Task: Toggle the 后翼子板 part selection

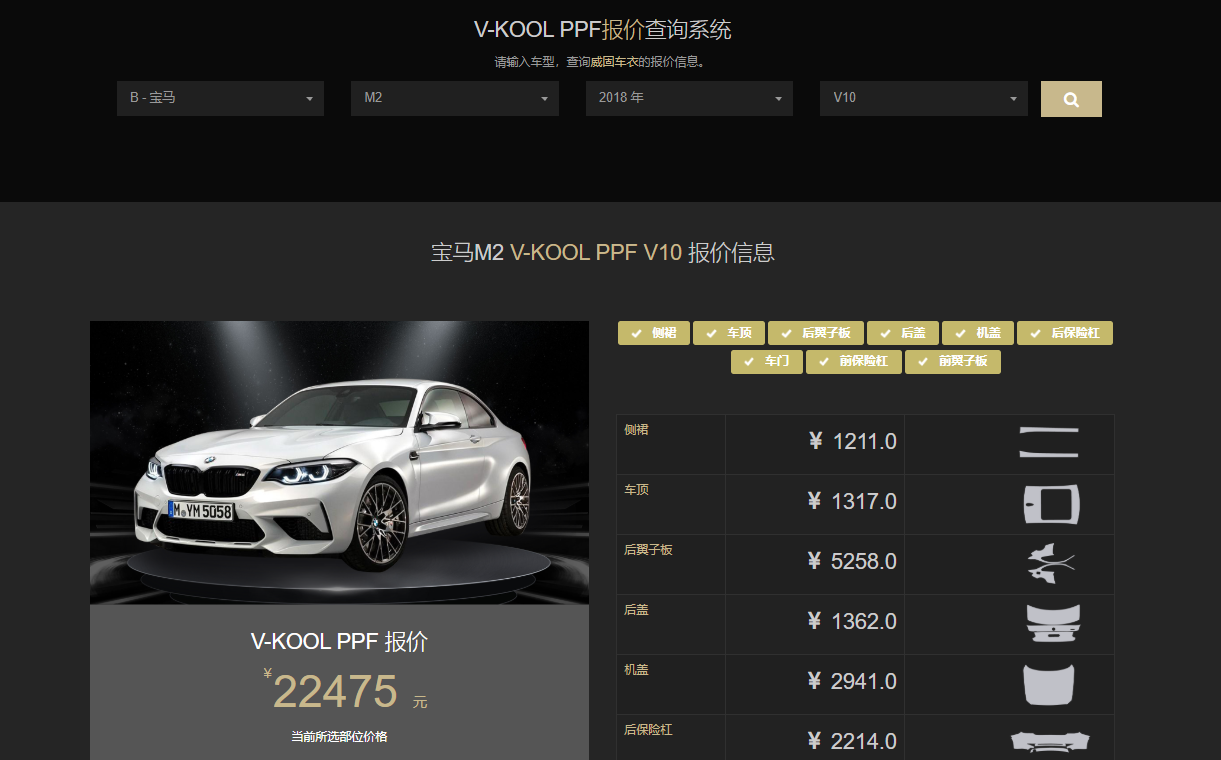Action: tap(816, 333)
